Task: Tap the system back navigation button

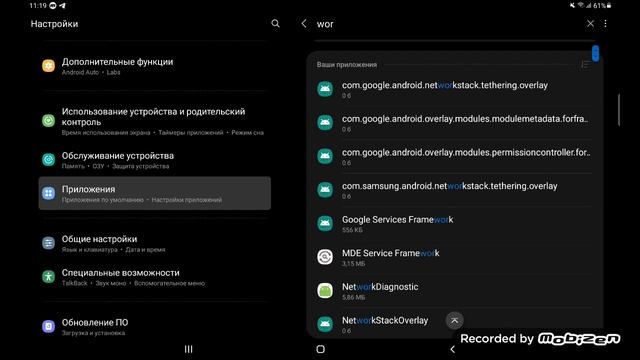Action: 452,349
